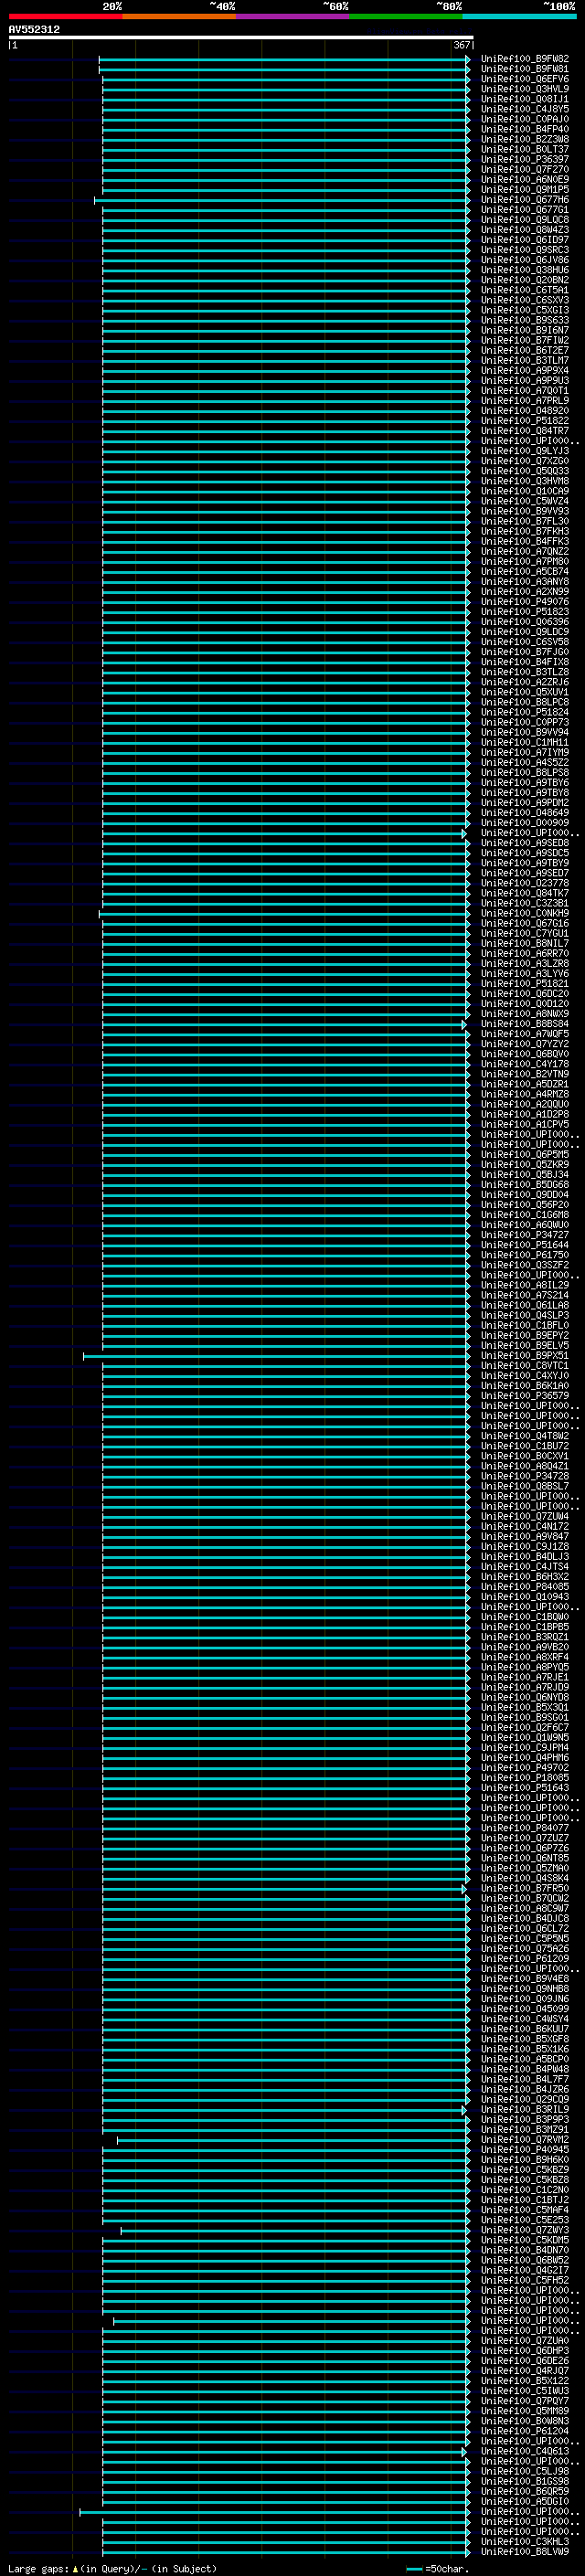Select hit label UniRef100_A7PRL9
The height and width of the screenshot is (2576, 585).
point(525,401)
